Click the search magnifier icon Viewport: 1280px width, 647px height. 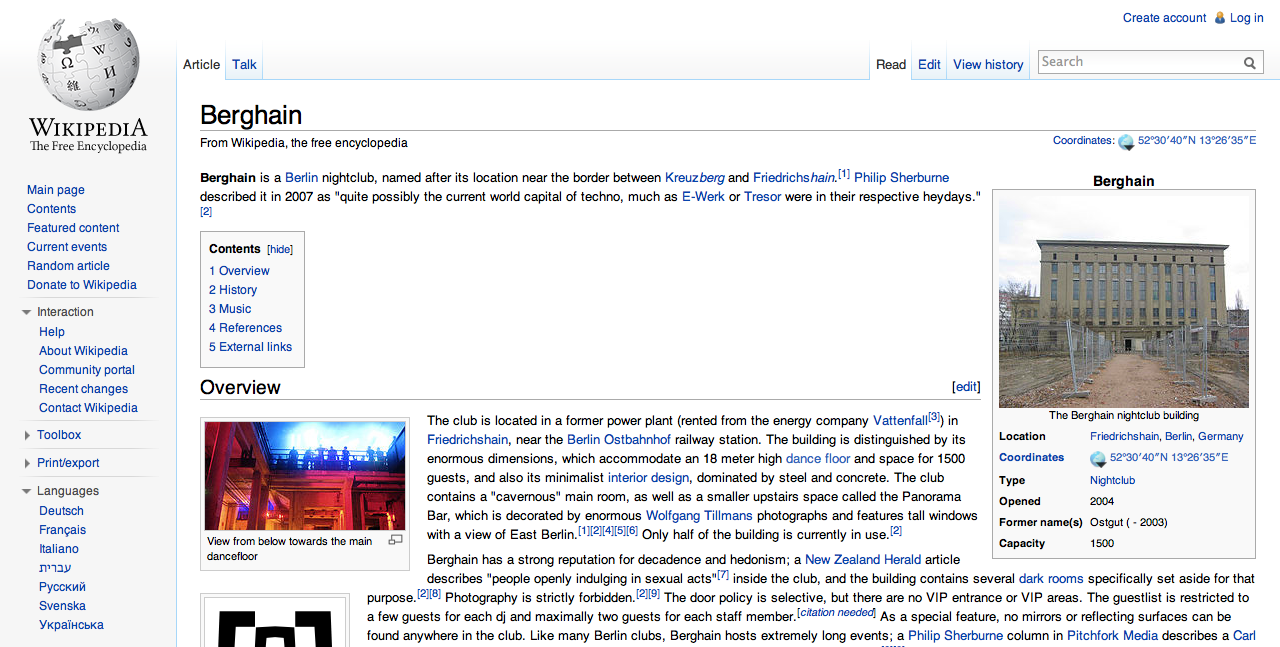(1250, 63)
